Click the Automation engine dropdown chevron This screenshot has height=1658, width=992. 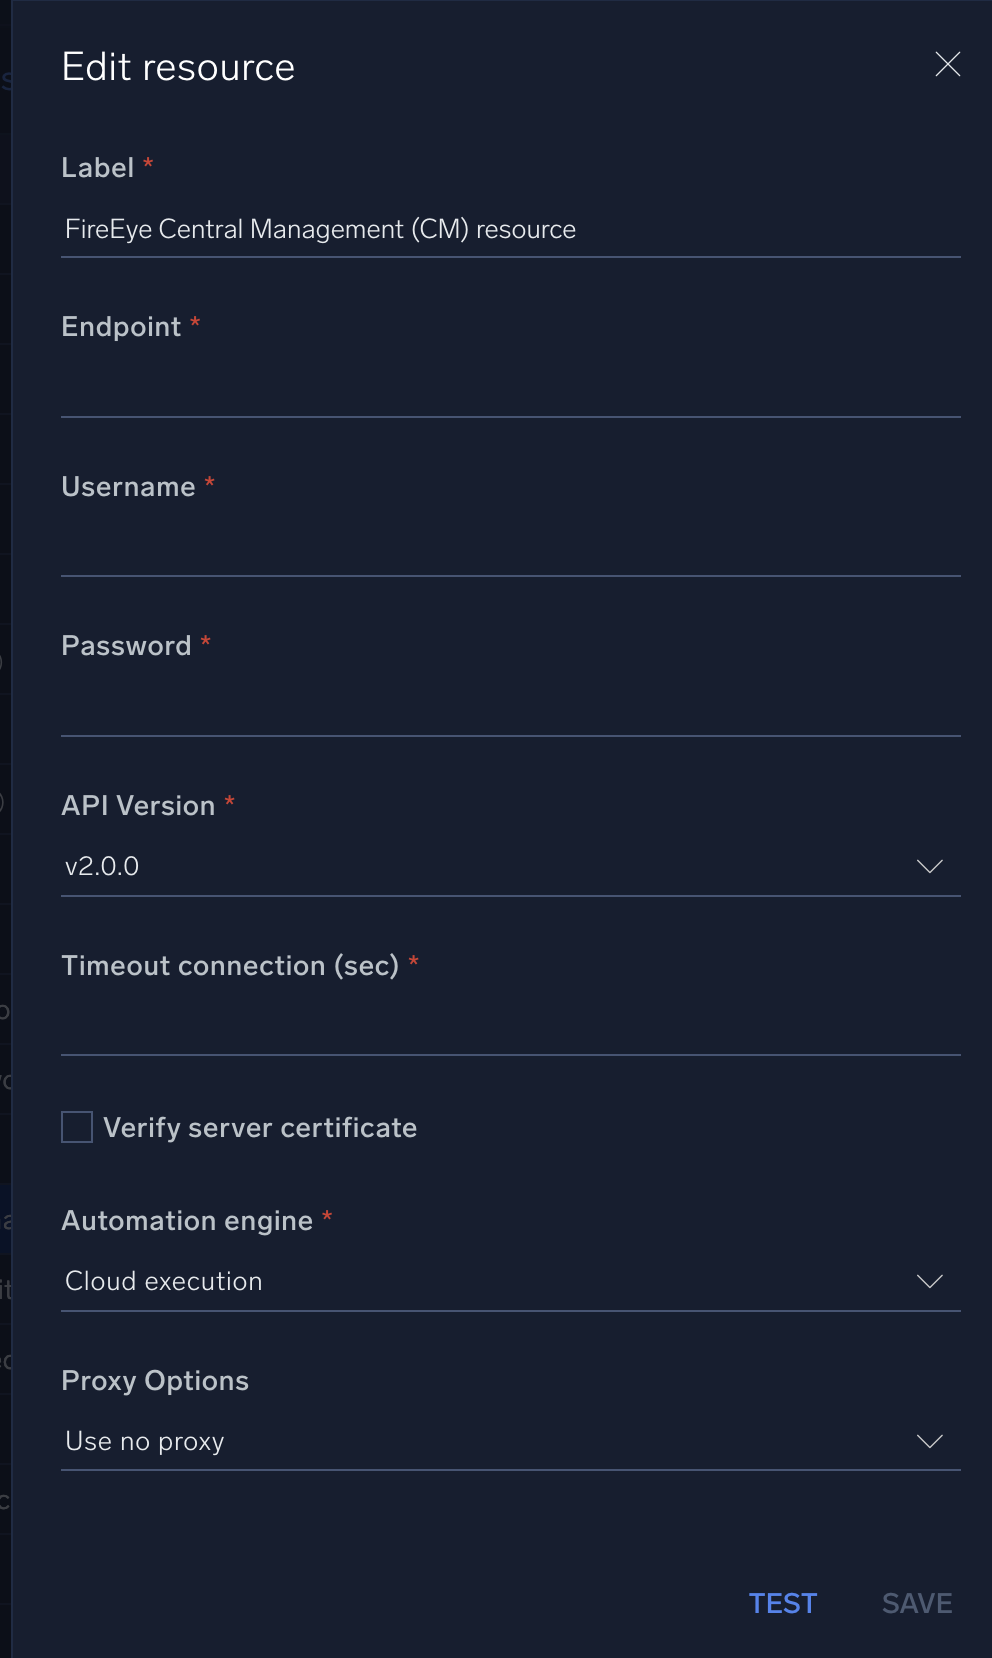[x=929, y=1281]
